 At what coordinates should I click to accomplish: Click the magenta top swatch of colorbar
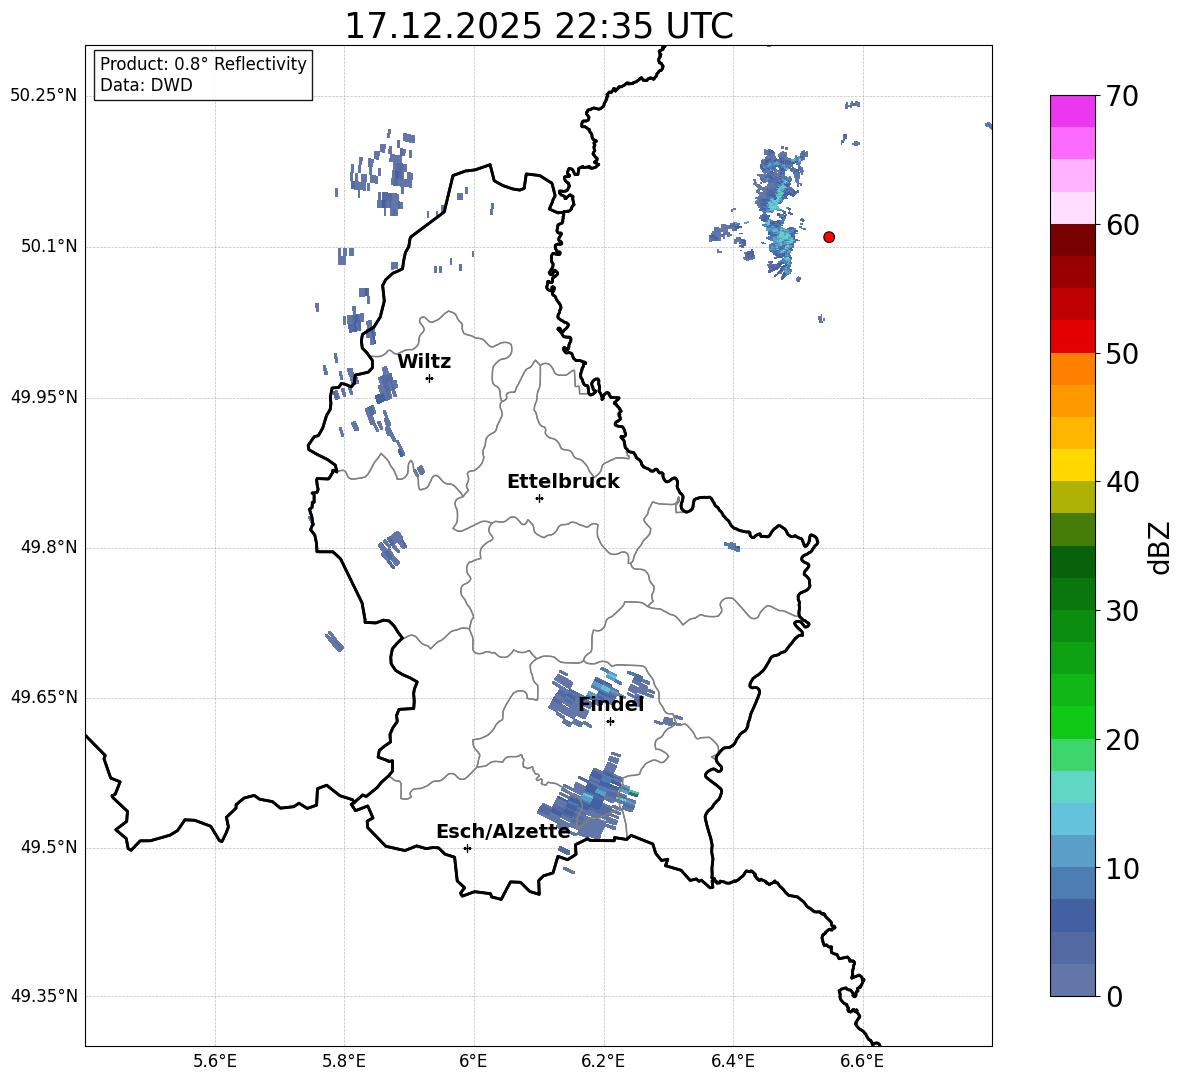1072,111
